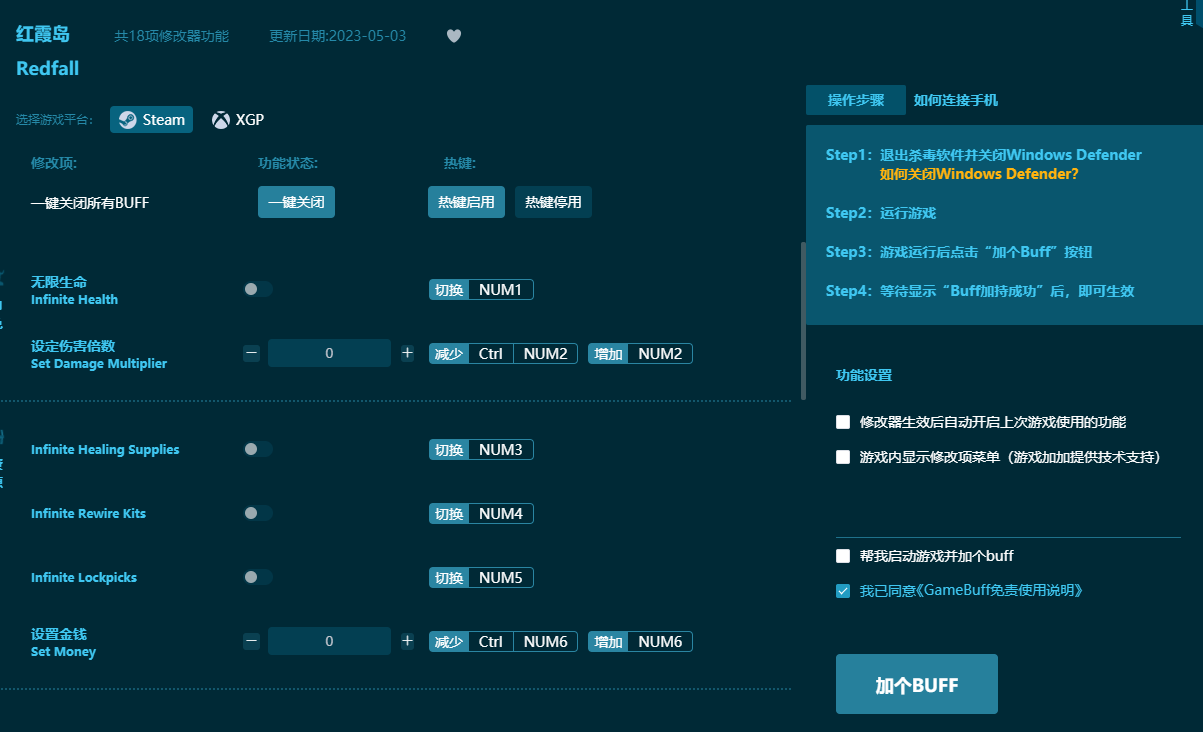Increase Set Money with plus button
This screenshot has height=732, width=1203.
click(407, 641)
